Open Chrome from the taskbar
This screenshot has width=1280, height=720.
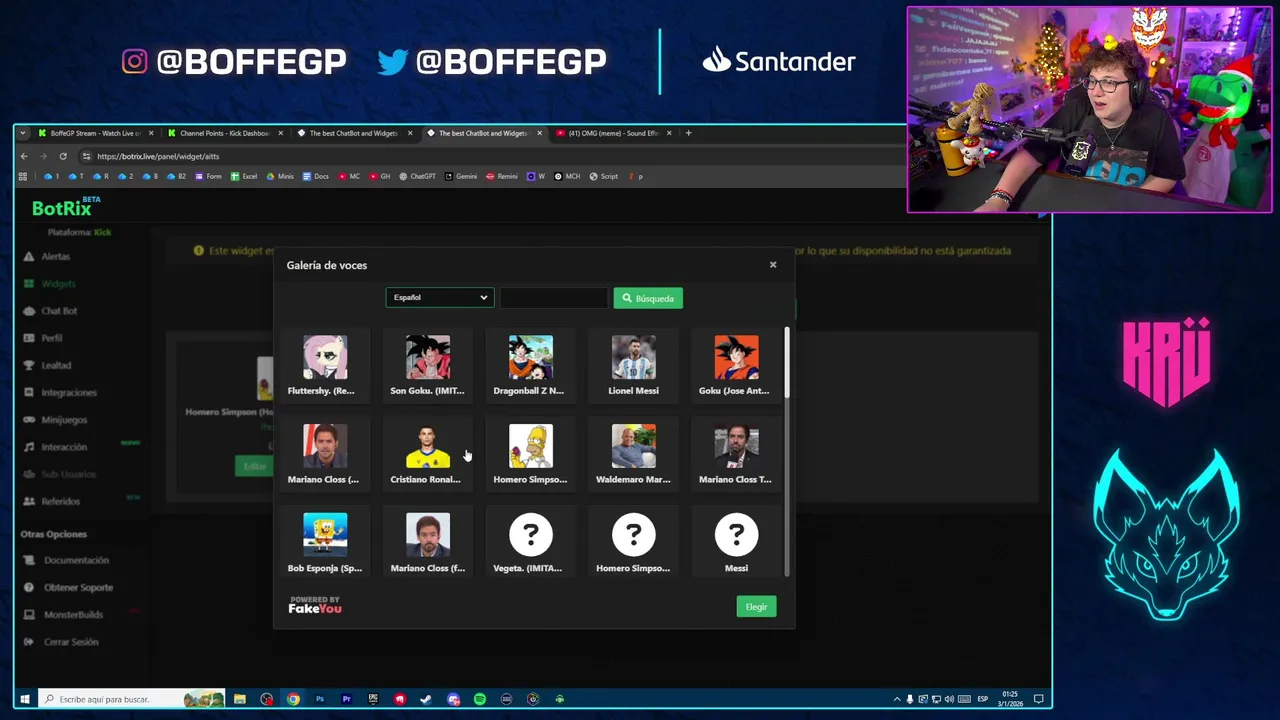click(293, 699)
